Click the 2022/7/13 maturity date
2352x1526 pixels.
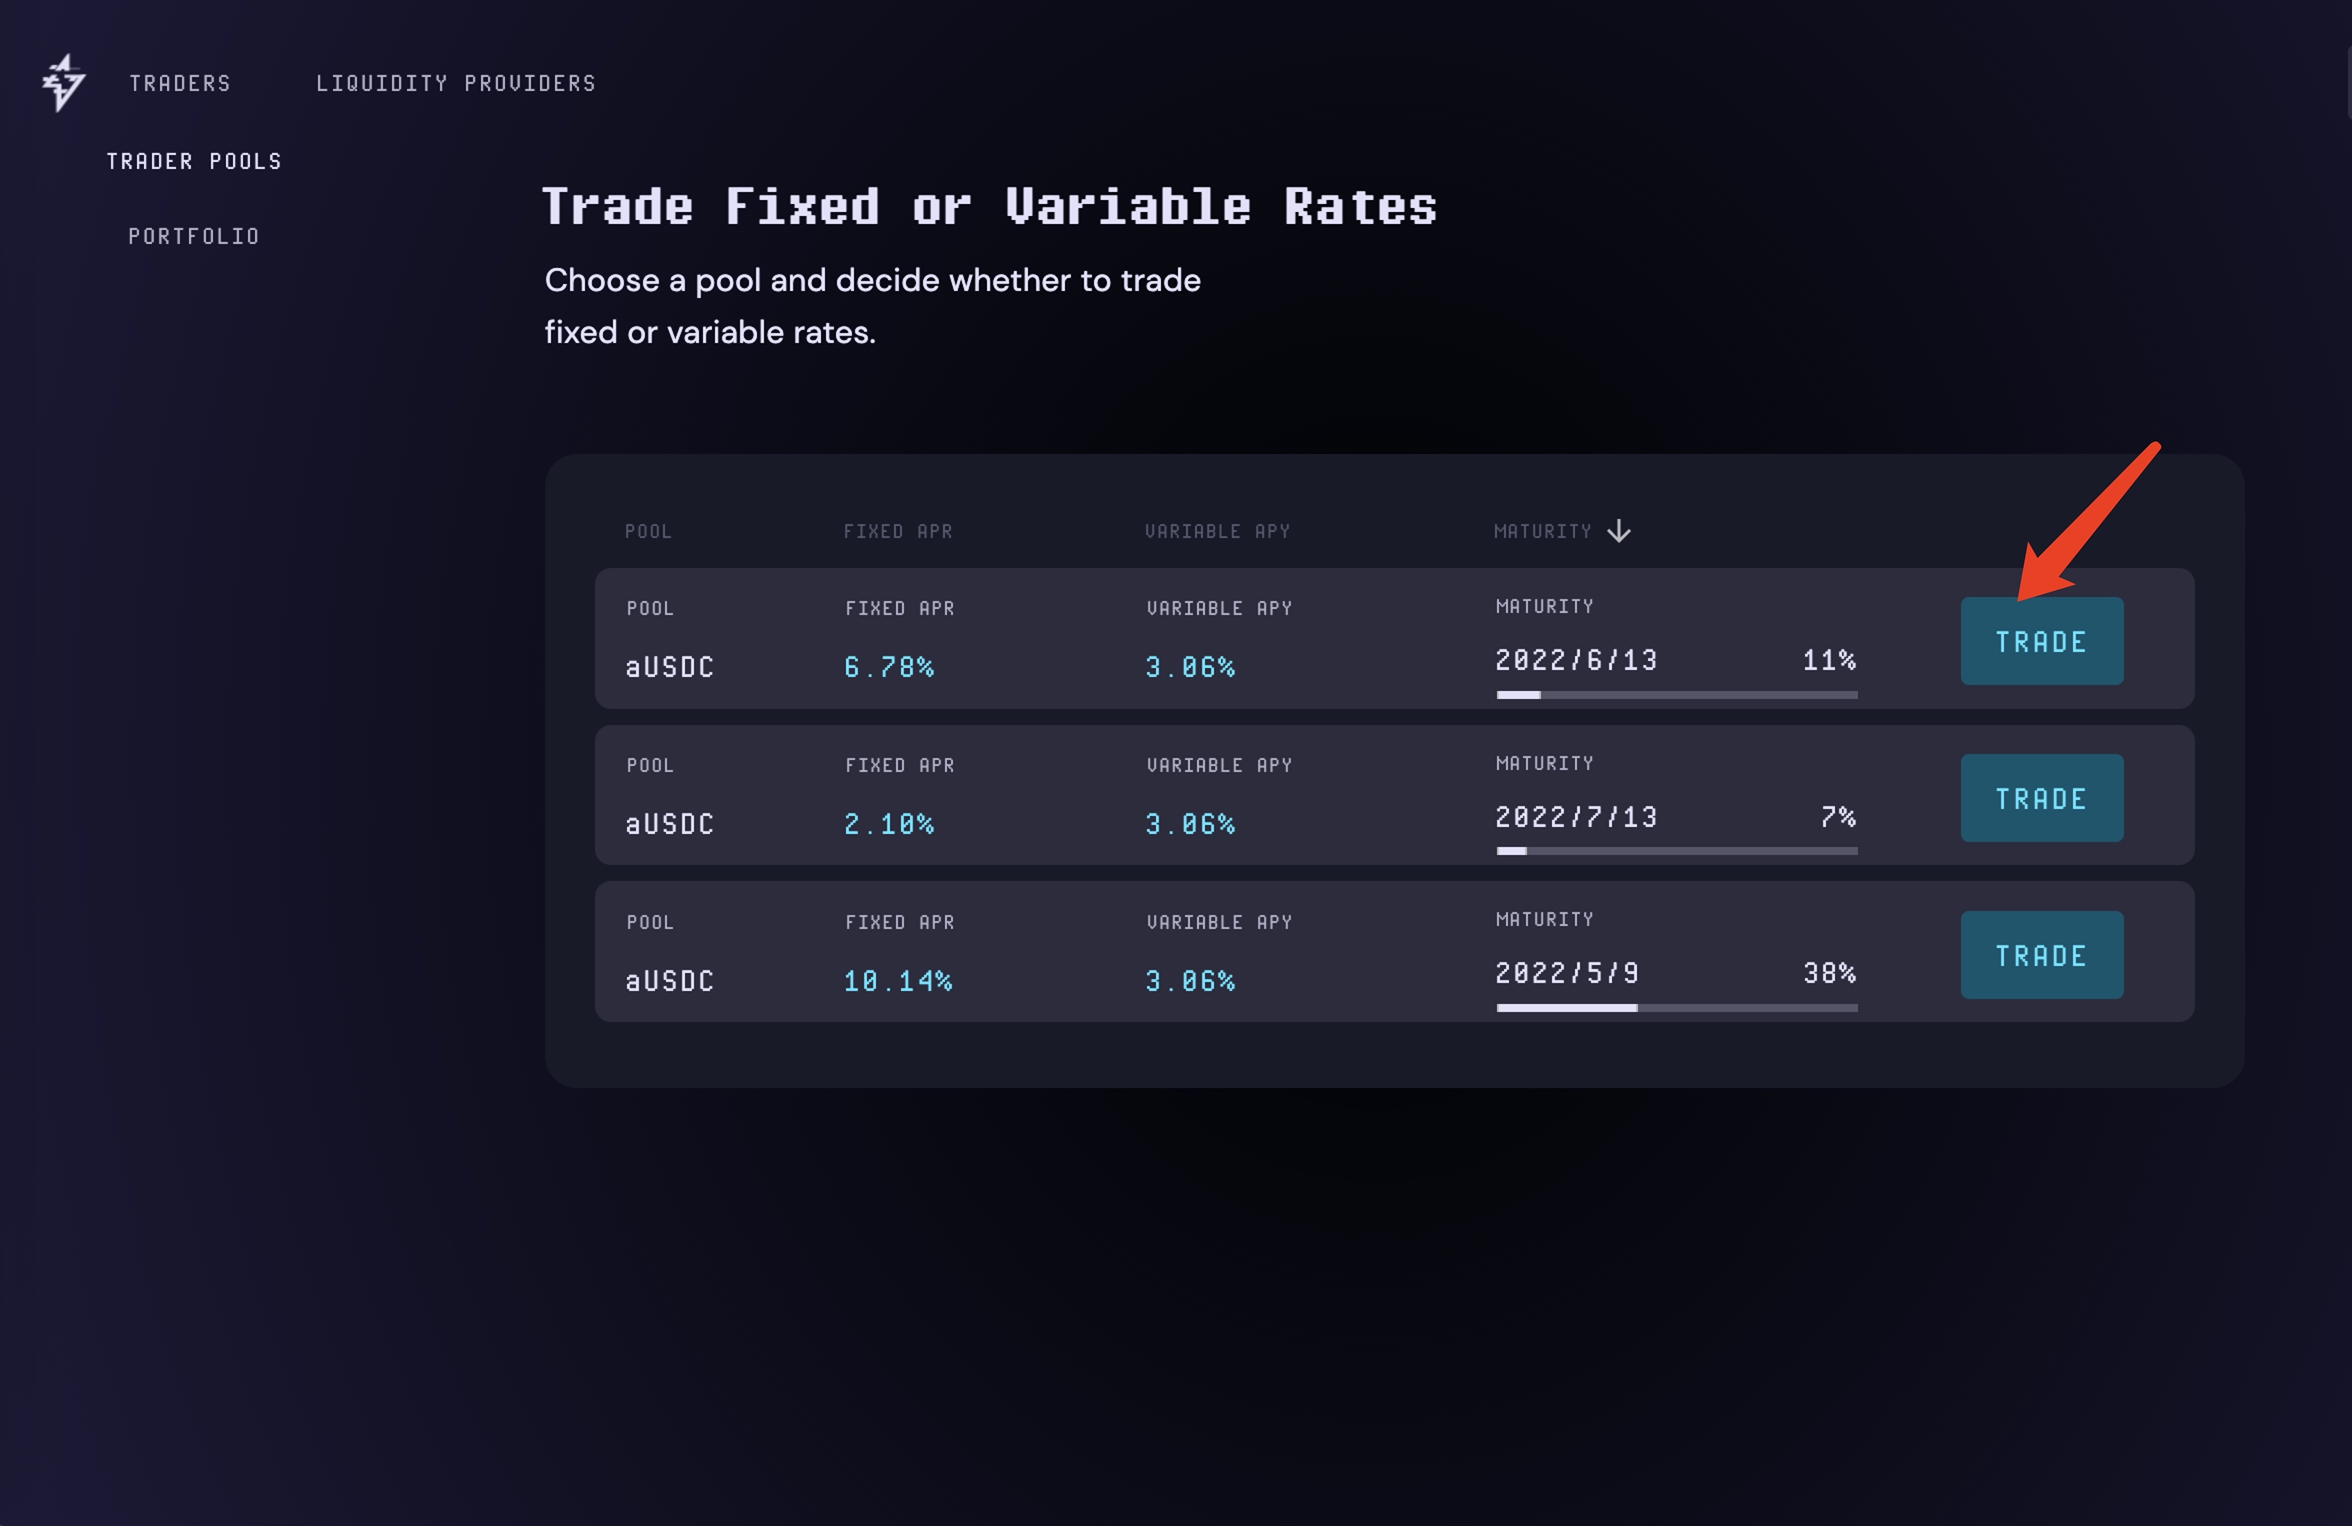(x=1576, y=817)
